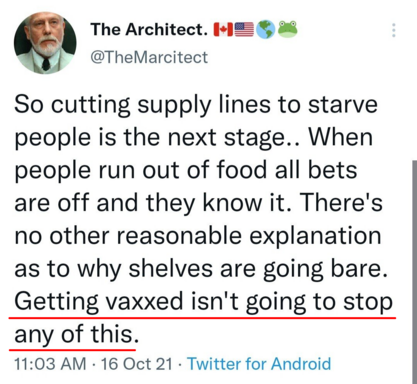Screen dimensions: 417x384
Task: Click the @TheMarcitect handle
Action: pos(149,57)
